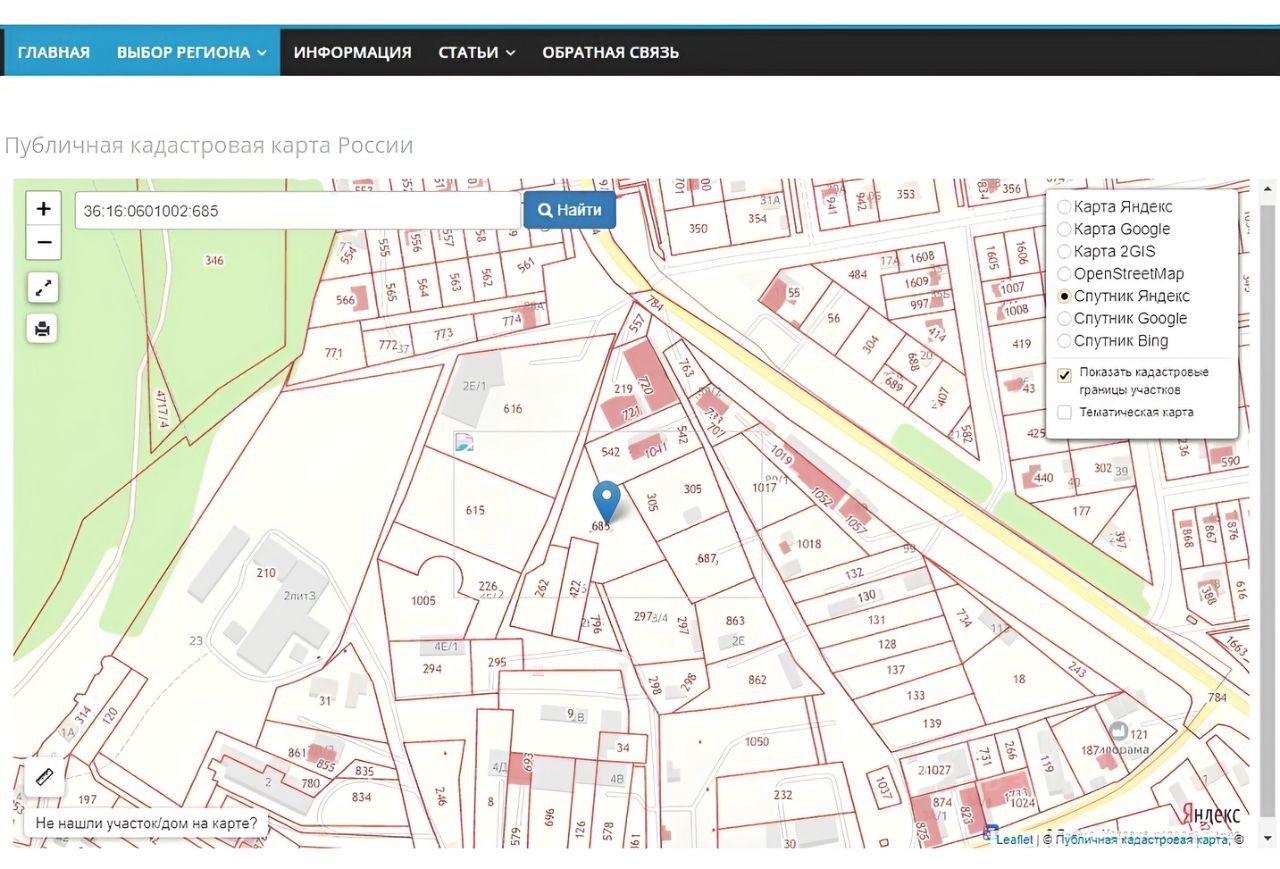Open the ИНФОРМАЦИЯ menu item
The image size is (1280, 869).
tap(353, 52)
